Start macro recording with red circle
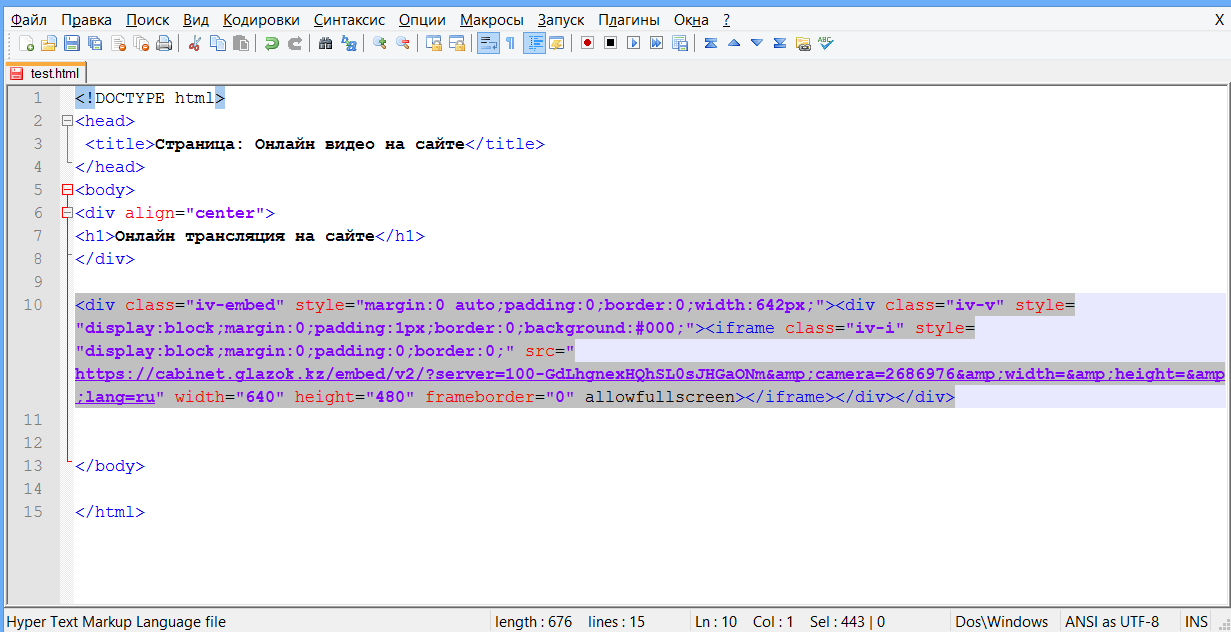The image size is (1231, 632). pos(587,43)
